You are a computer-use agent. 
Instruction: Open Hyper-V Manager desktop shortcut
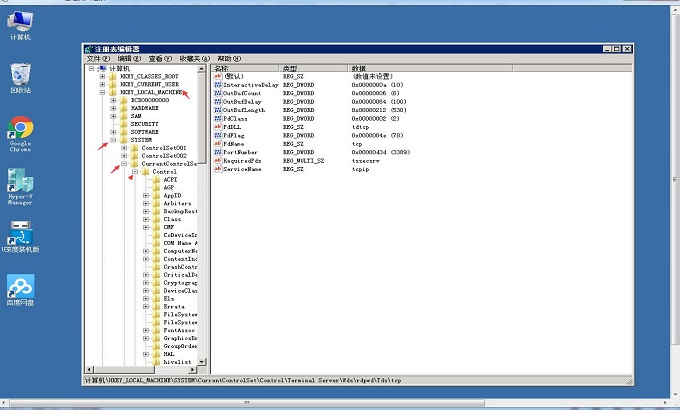coord(20,181)
